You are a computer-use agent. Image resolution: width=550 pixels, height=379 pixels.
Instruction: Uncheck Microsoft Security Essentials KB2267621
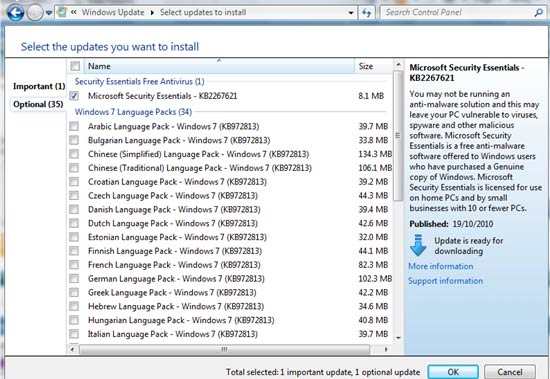[x=74, y=96]
